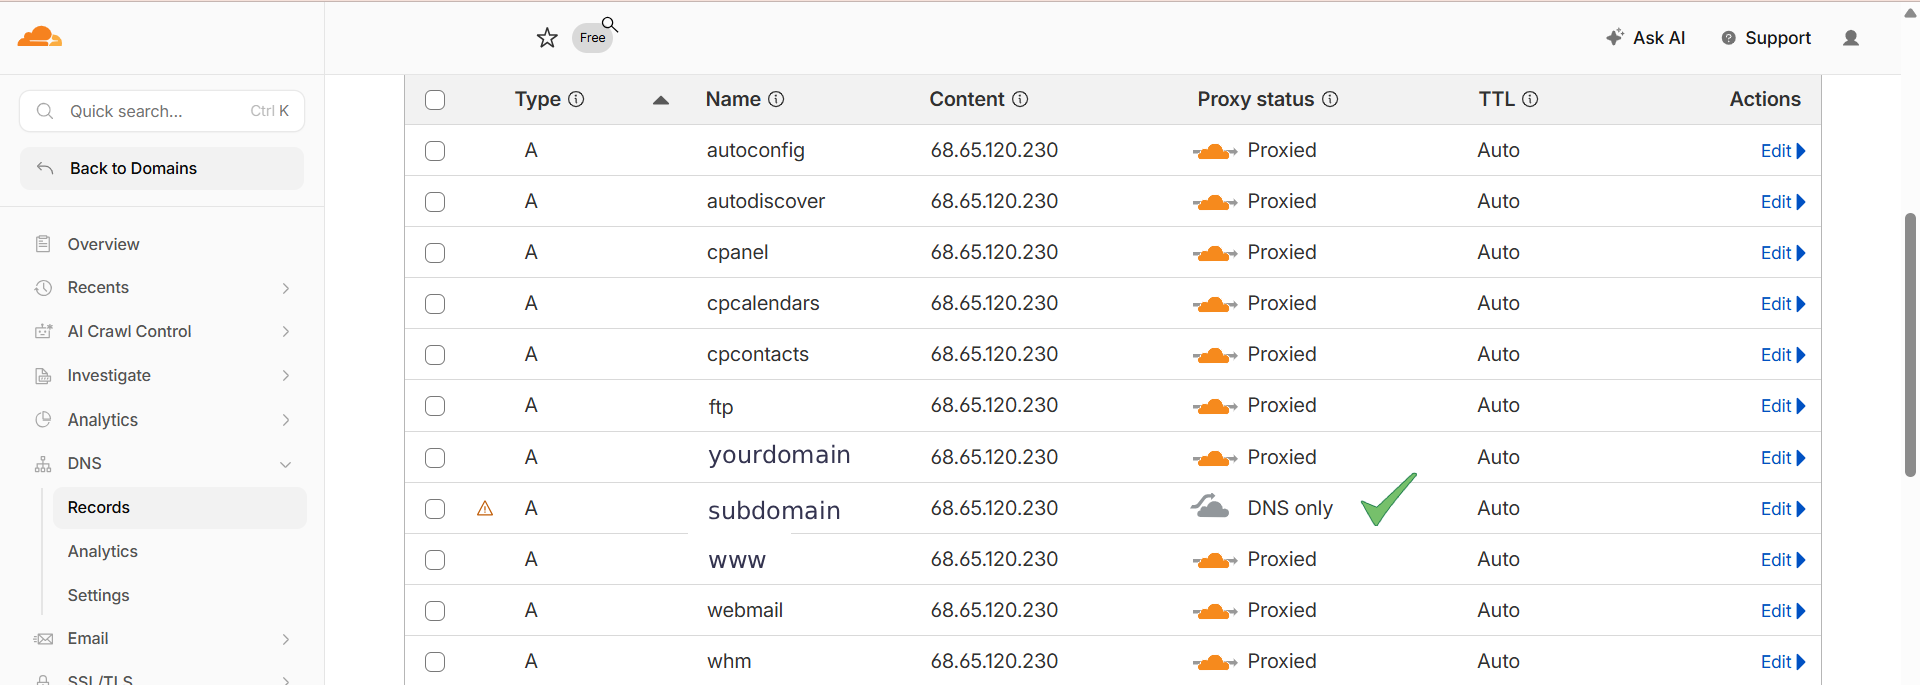This screenshot has height=685, width=1920.
Task: Click into the Quick search field
Action: [162, 111]
